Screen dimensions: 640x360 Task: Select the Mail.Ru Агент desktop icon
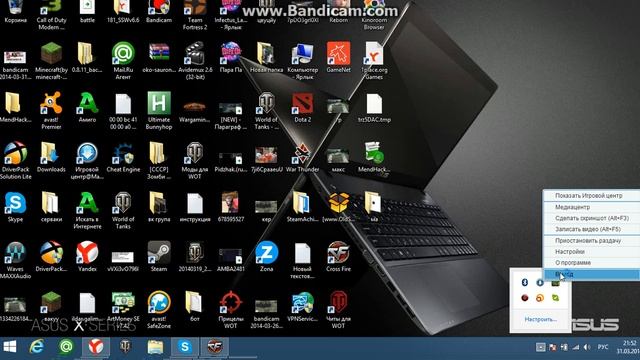123,61
